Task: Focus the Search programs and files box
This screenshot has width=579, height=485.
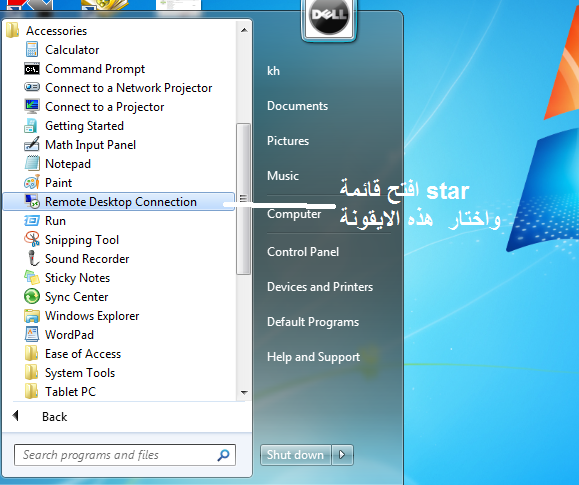Action: pyautogui.click(x=125, y=455)
